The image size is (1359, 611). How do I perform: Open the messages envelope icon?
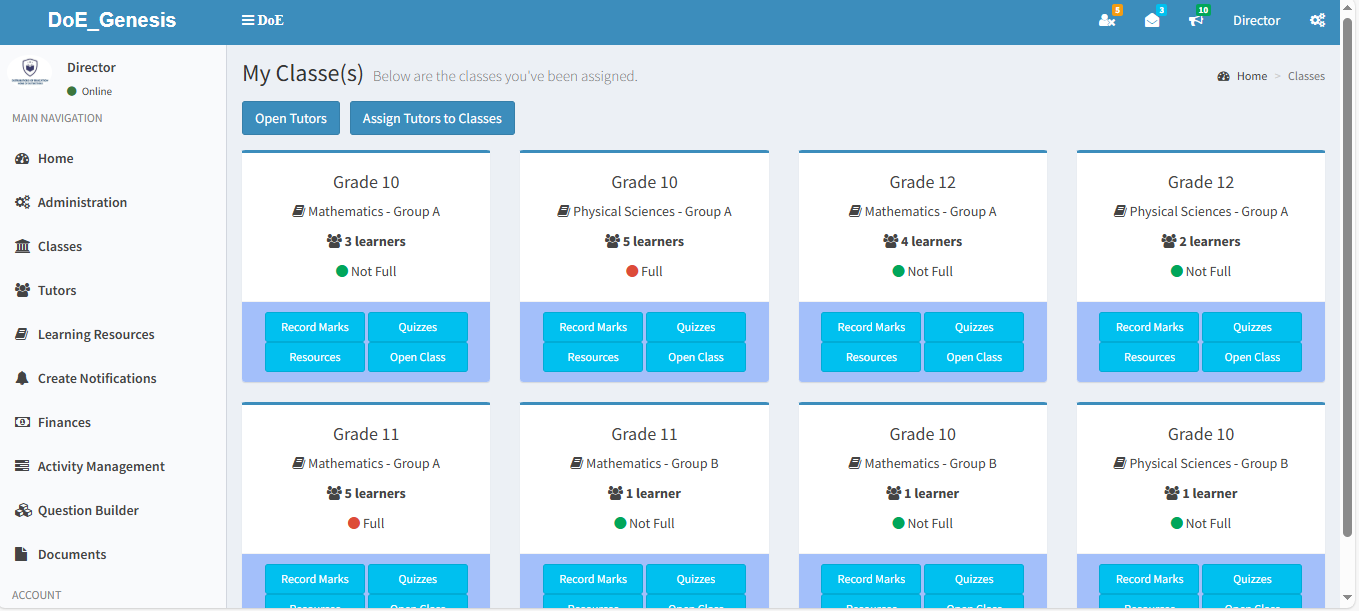[x=1152, y=20]
